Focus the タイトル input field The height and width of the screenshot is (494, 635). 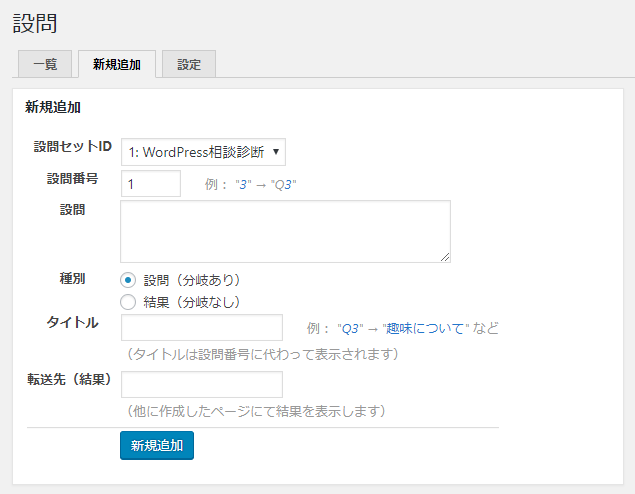click(201, 328)
